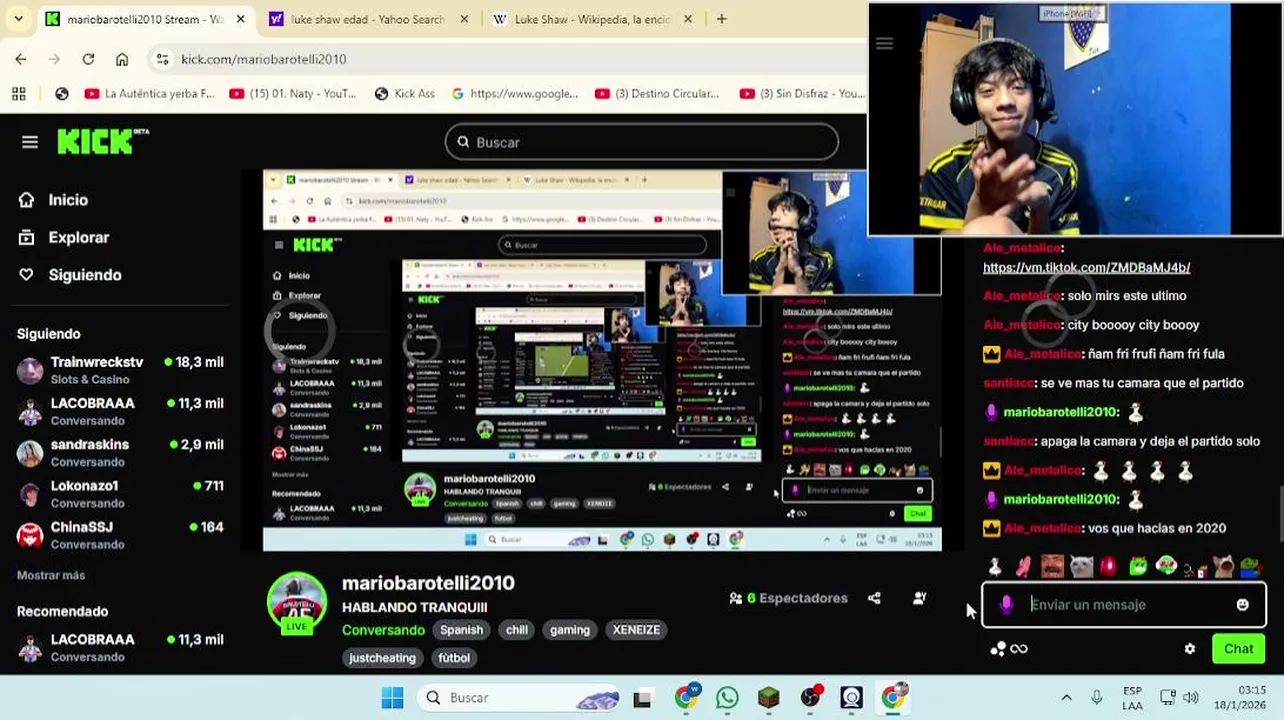Open the Sin Disfraz bookmark
Screen dimensions: 1284x720
(x=801, y=93)
